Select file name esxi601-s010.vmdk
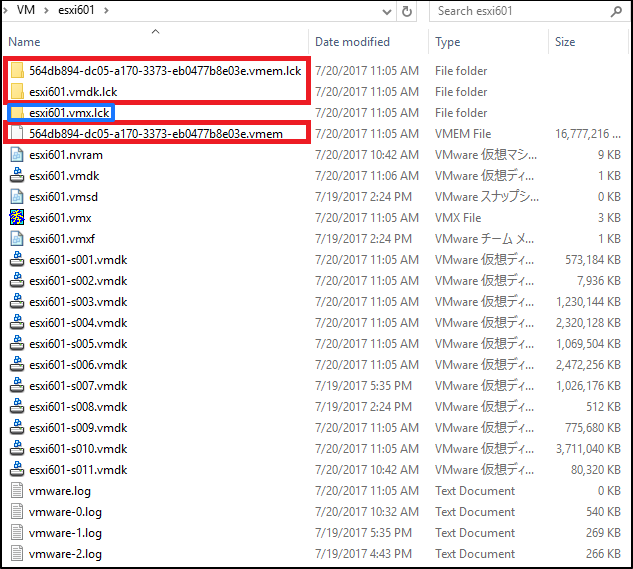Image resolution: width=633 pixels, height=569 pixels. pyautogui.click(x=78, y=449)
